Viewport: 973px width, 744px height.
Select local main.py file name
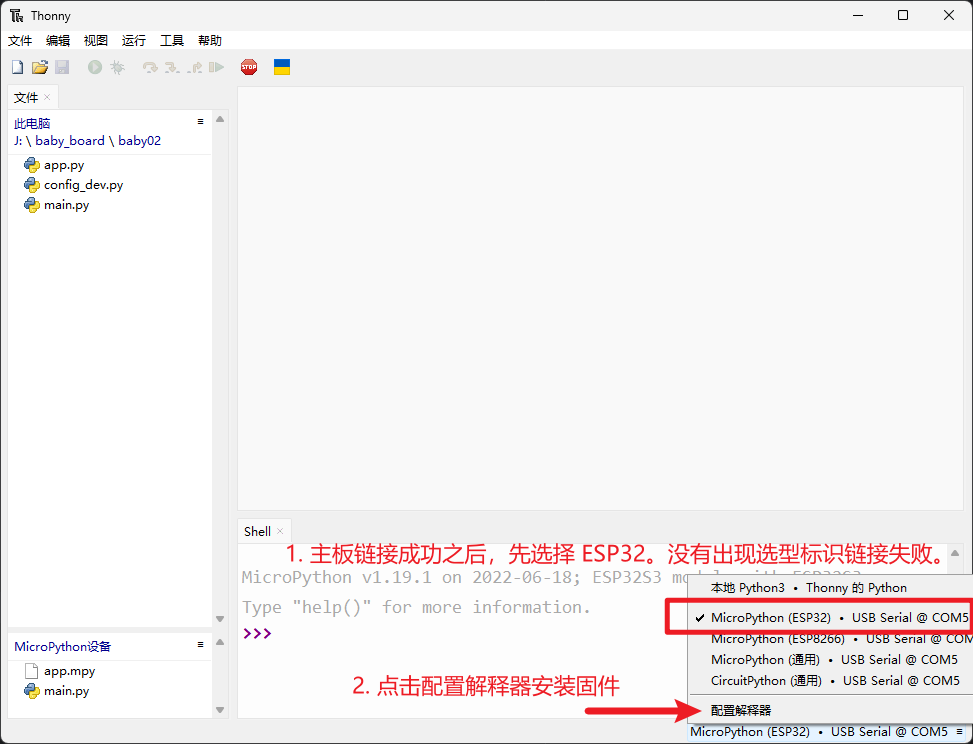tap(66, 205)
